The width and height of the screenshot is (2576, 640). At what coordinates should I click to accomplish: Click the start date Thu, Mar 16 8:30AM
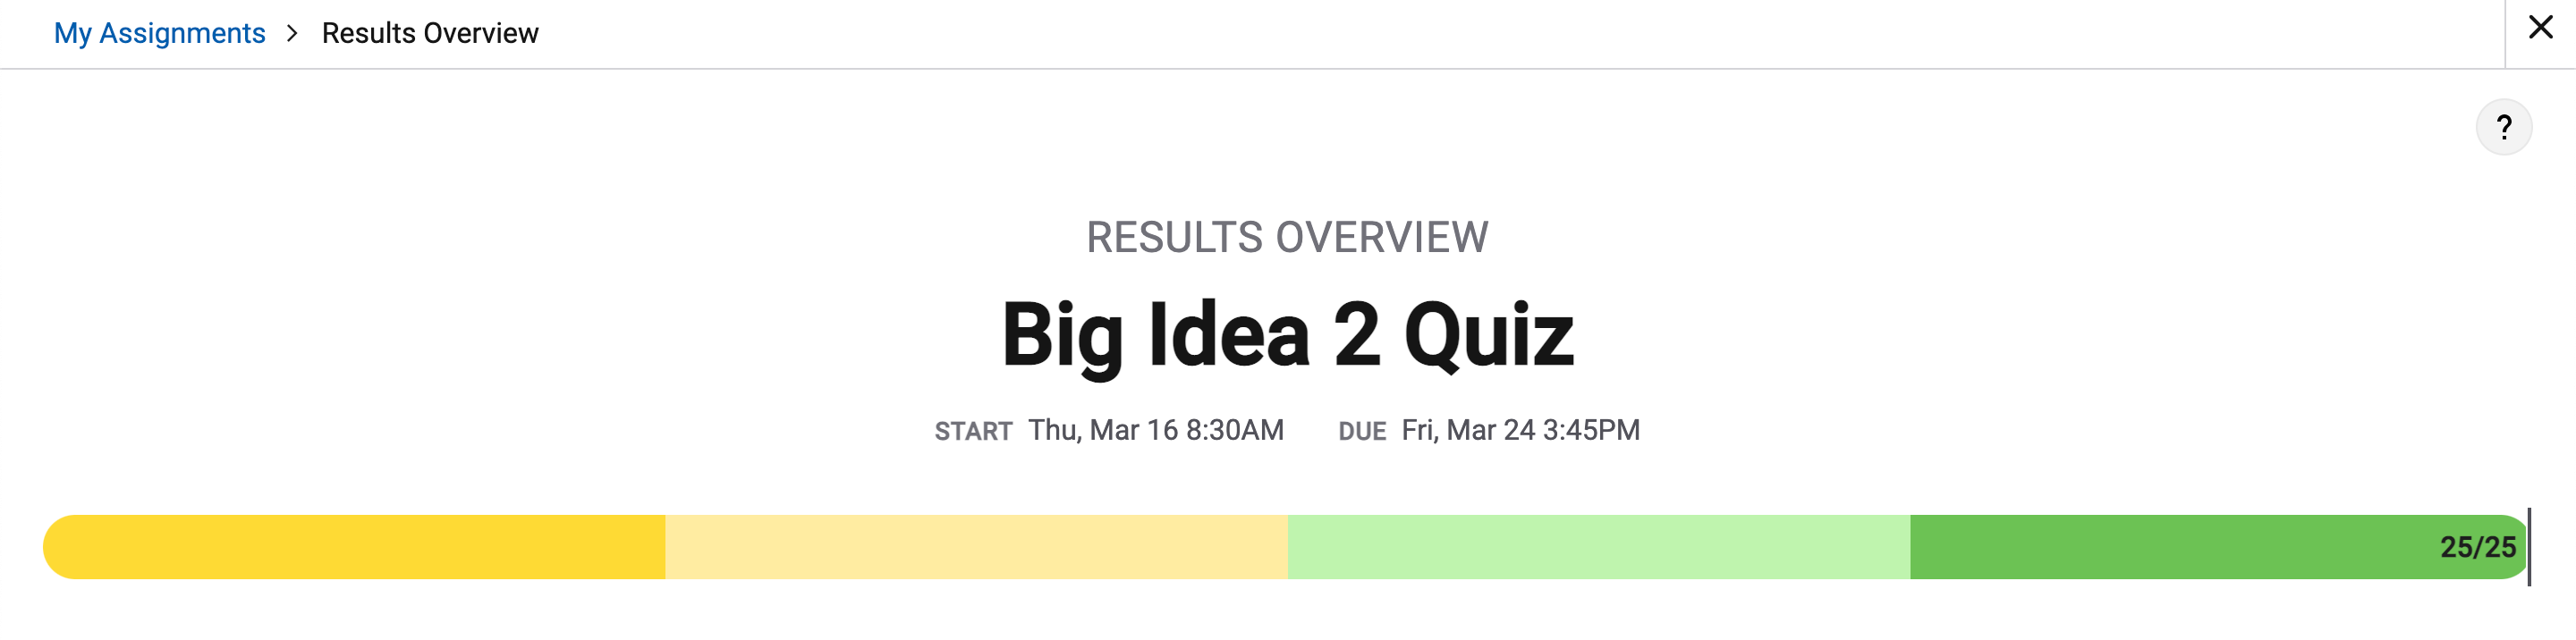(1156, 430)
